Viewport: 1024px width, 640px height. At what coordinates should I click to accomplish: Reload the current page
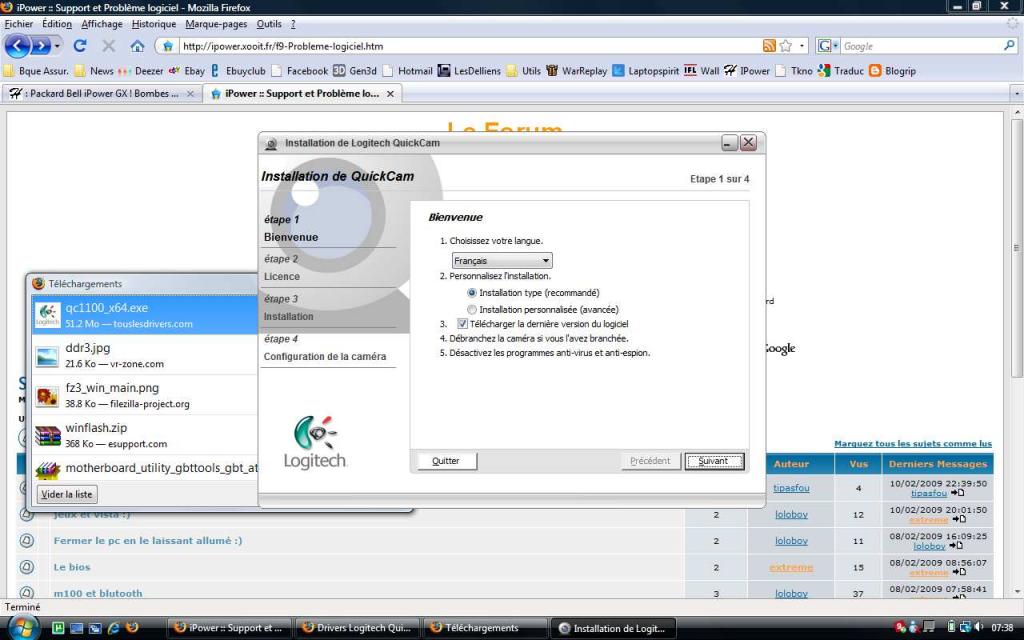(x=80, y=46)
